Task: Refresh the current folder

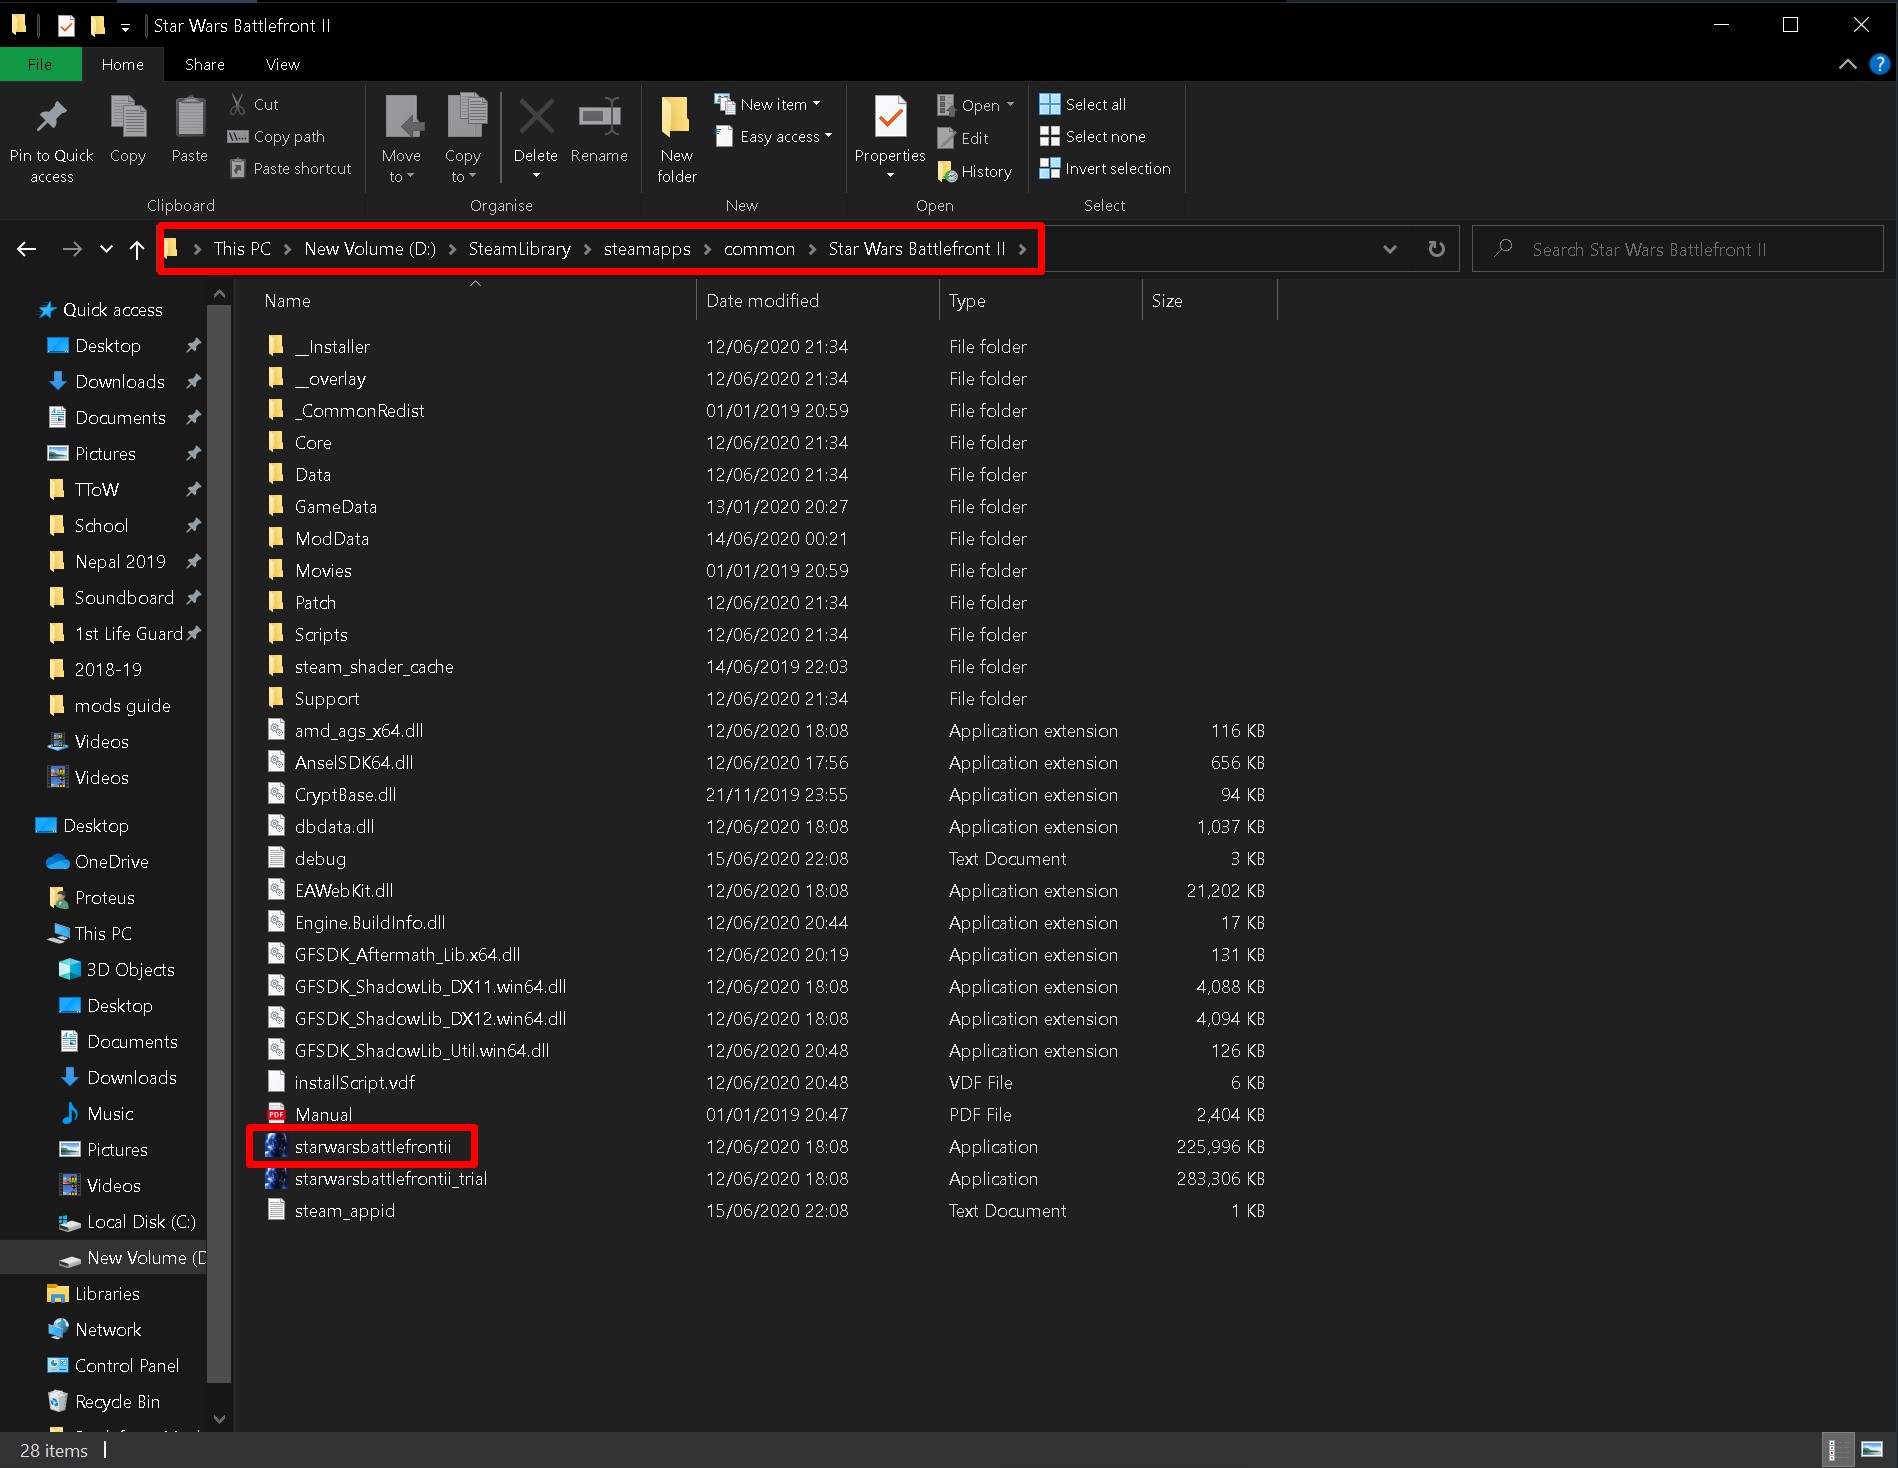Action: point(1437,249)
